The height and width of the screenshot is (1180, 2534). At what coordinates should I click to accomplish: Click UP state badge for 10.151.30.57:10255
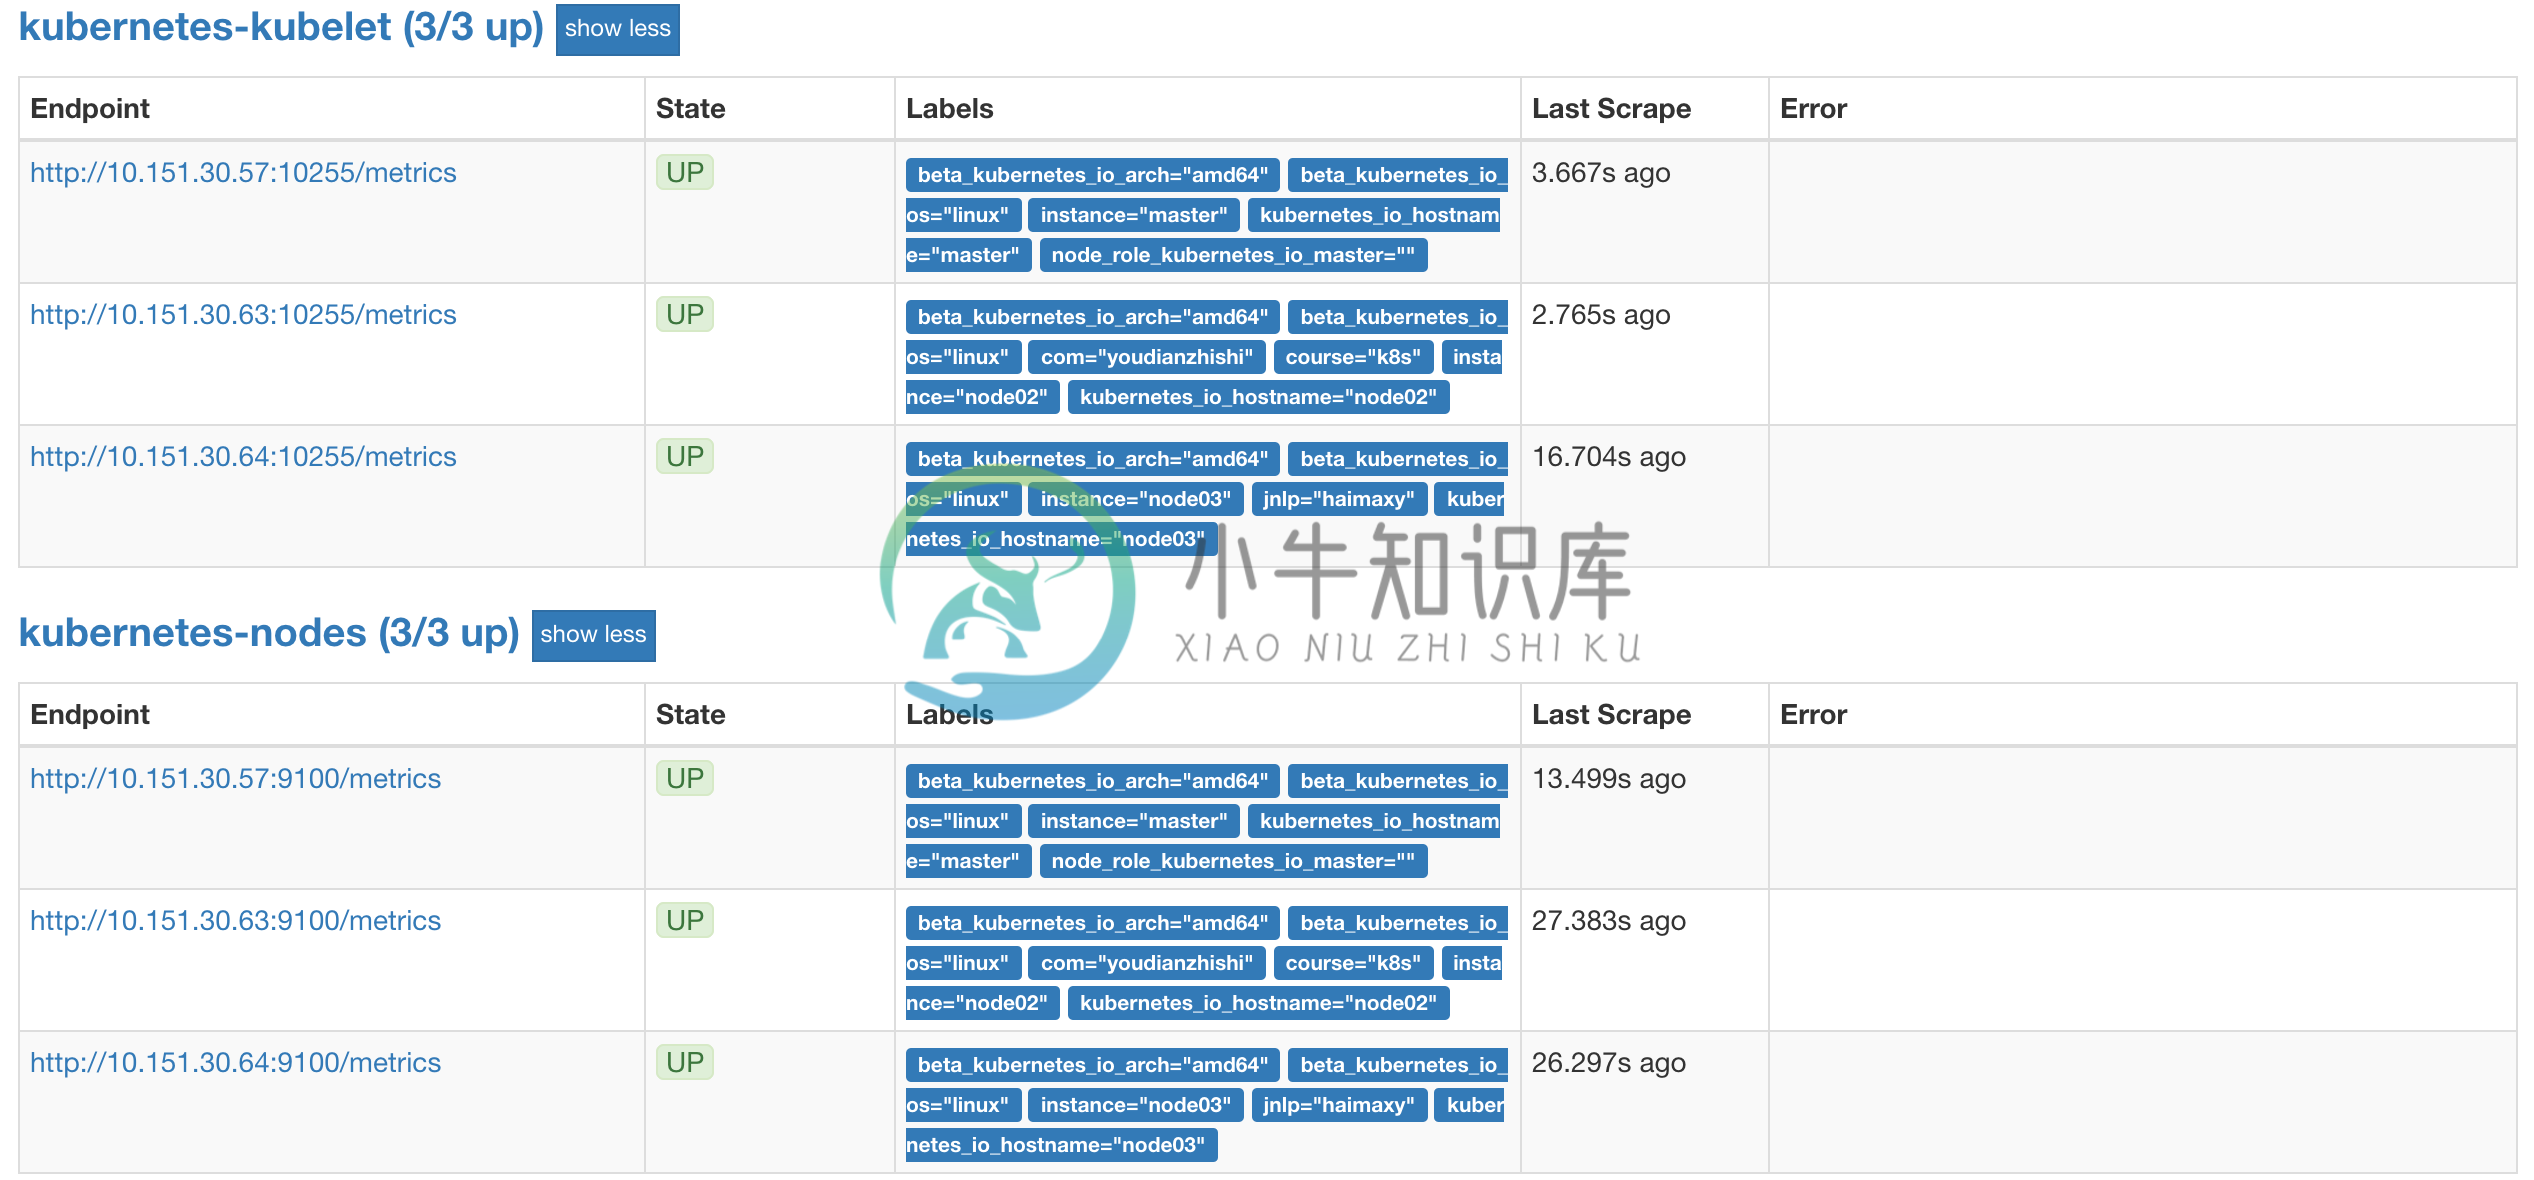(685, 173)
